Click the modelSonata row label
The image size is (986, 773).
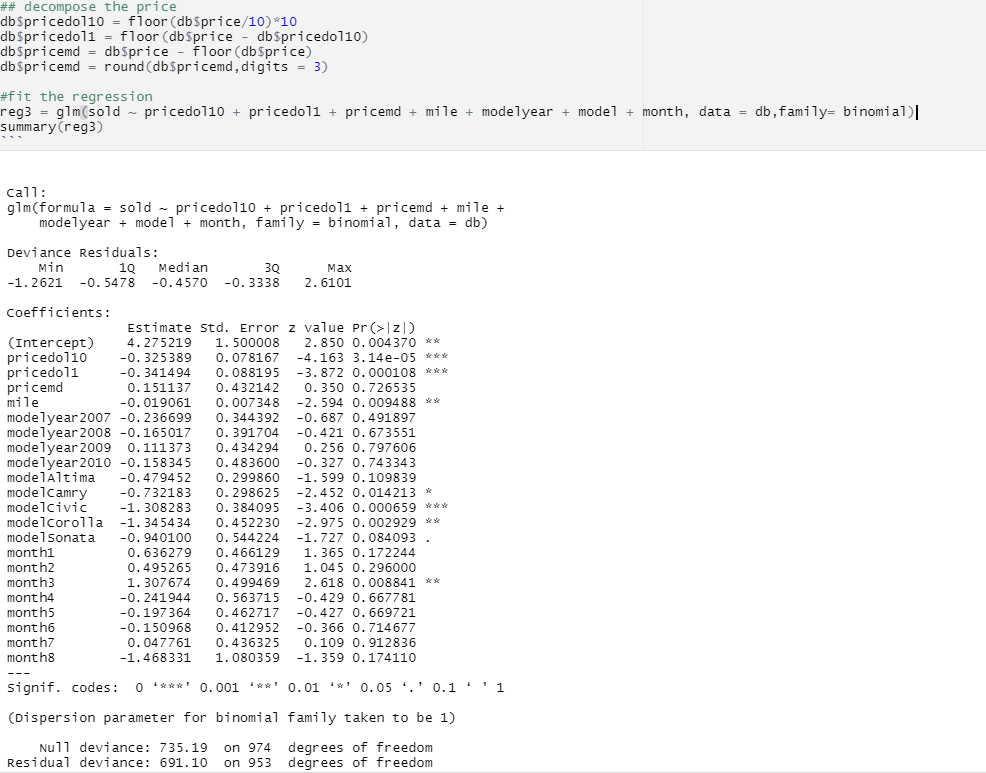(x=50, y=538)
